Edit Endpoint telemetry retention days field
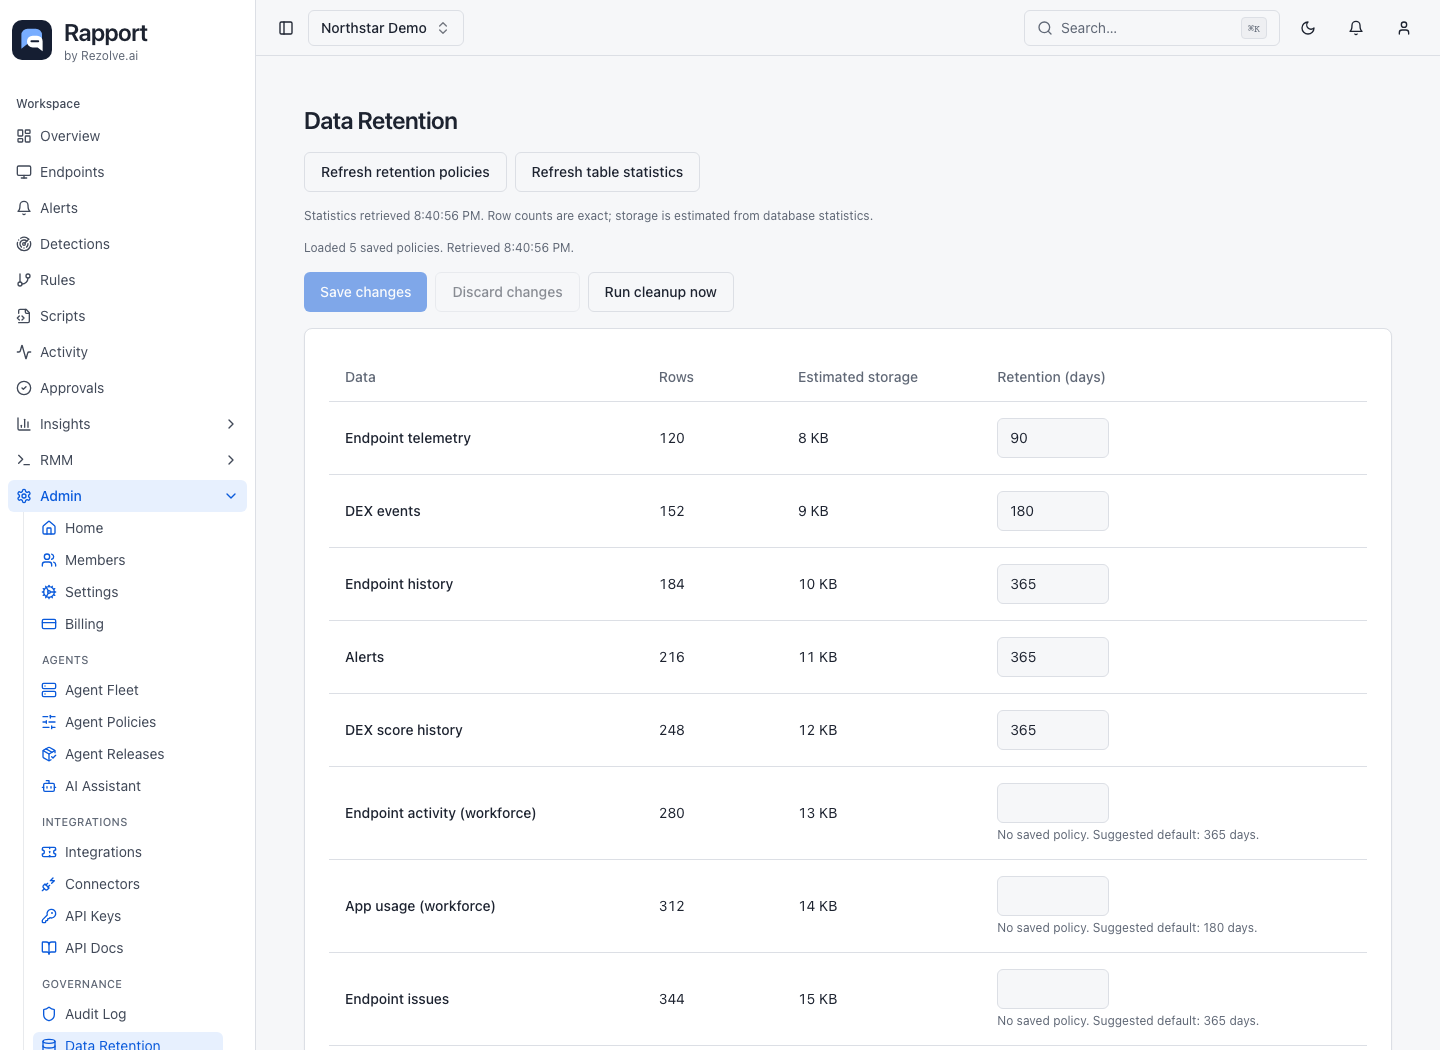Screen dimensions: 1440x1050 pyautogui.click(x=1052, y=438)
